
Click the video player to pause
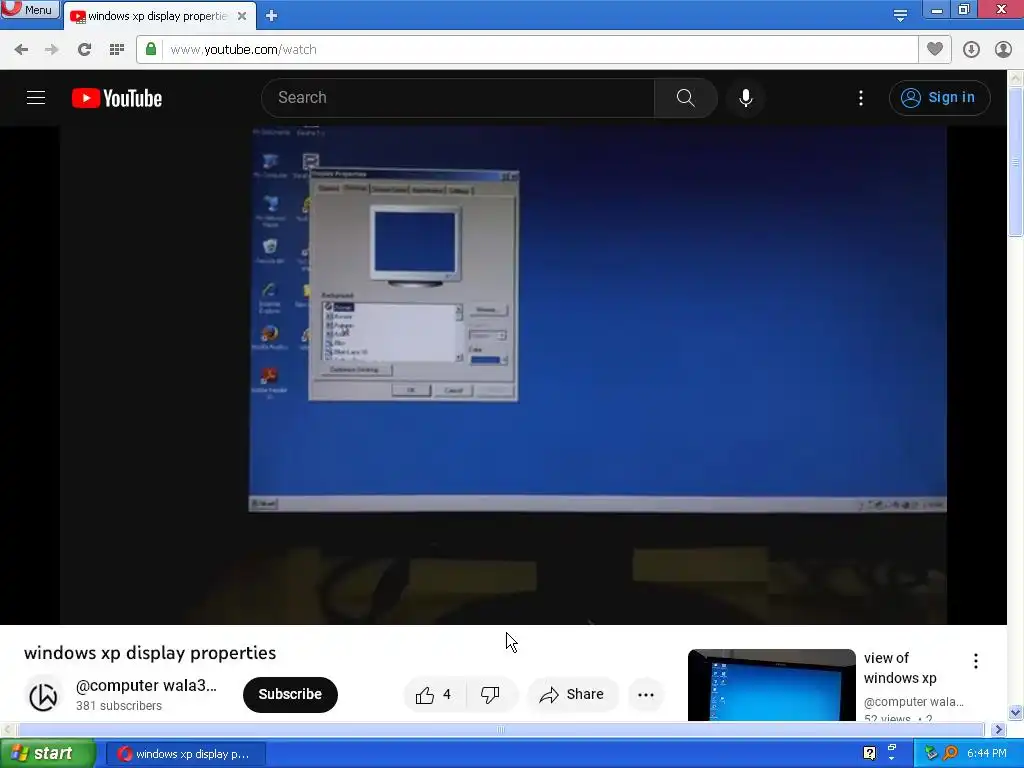click(503, 376)
